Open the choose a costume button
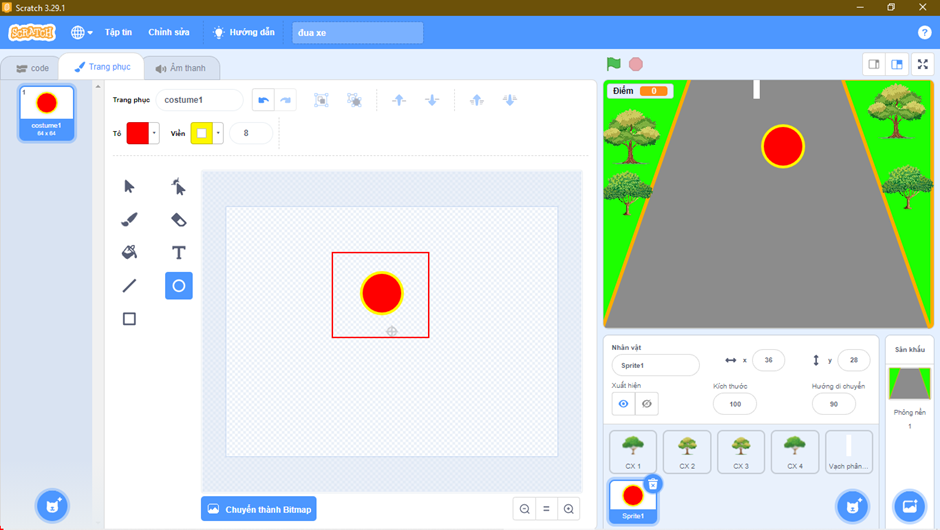940x530 pixels. click(x=52, y=506)
